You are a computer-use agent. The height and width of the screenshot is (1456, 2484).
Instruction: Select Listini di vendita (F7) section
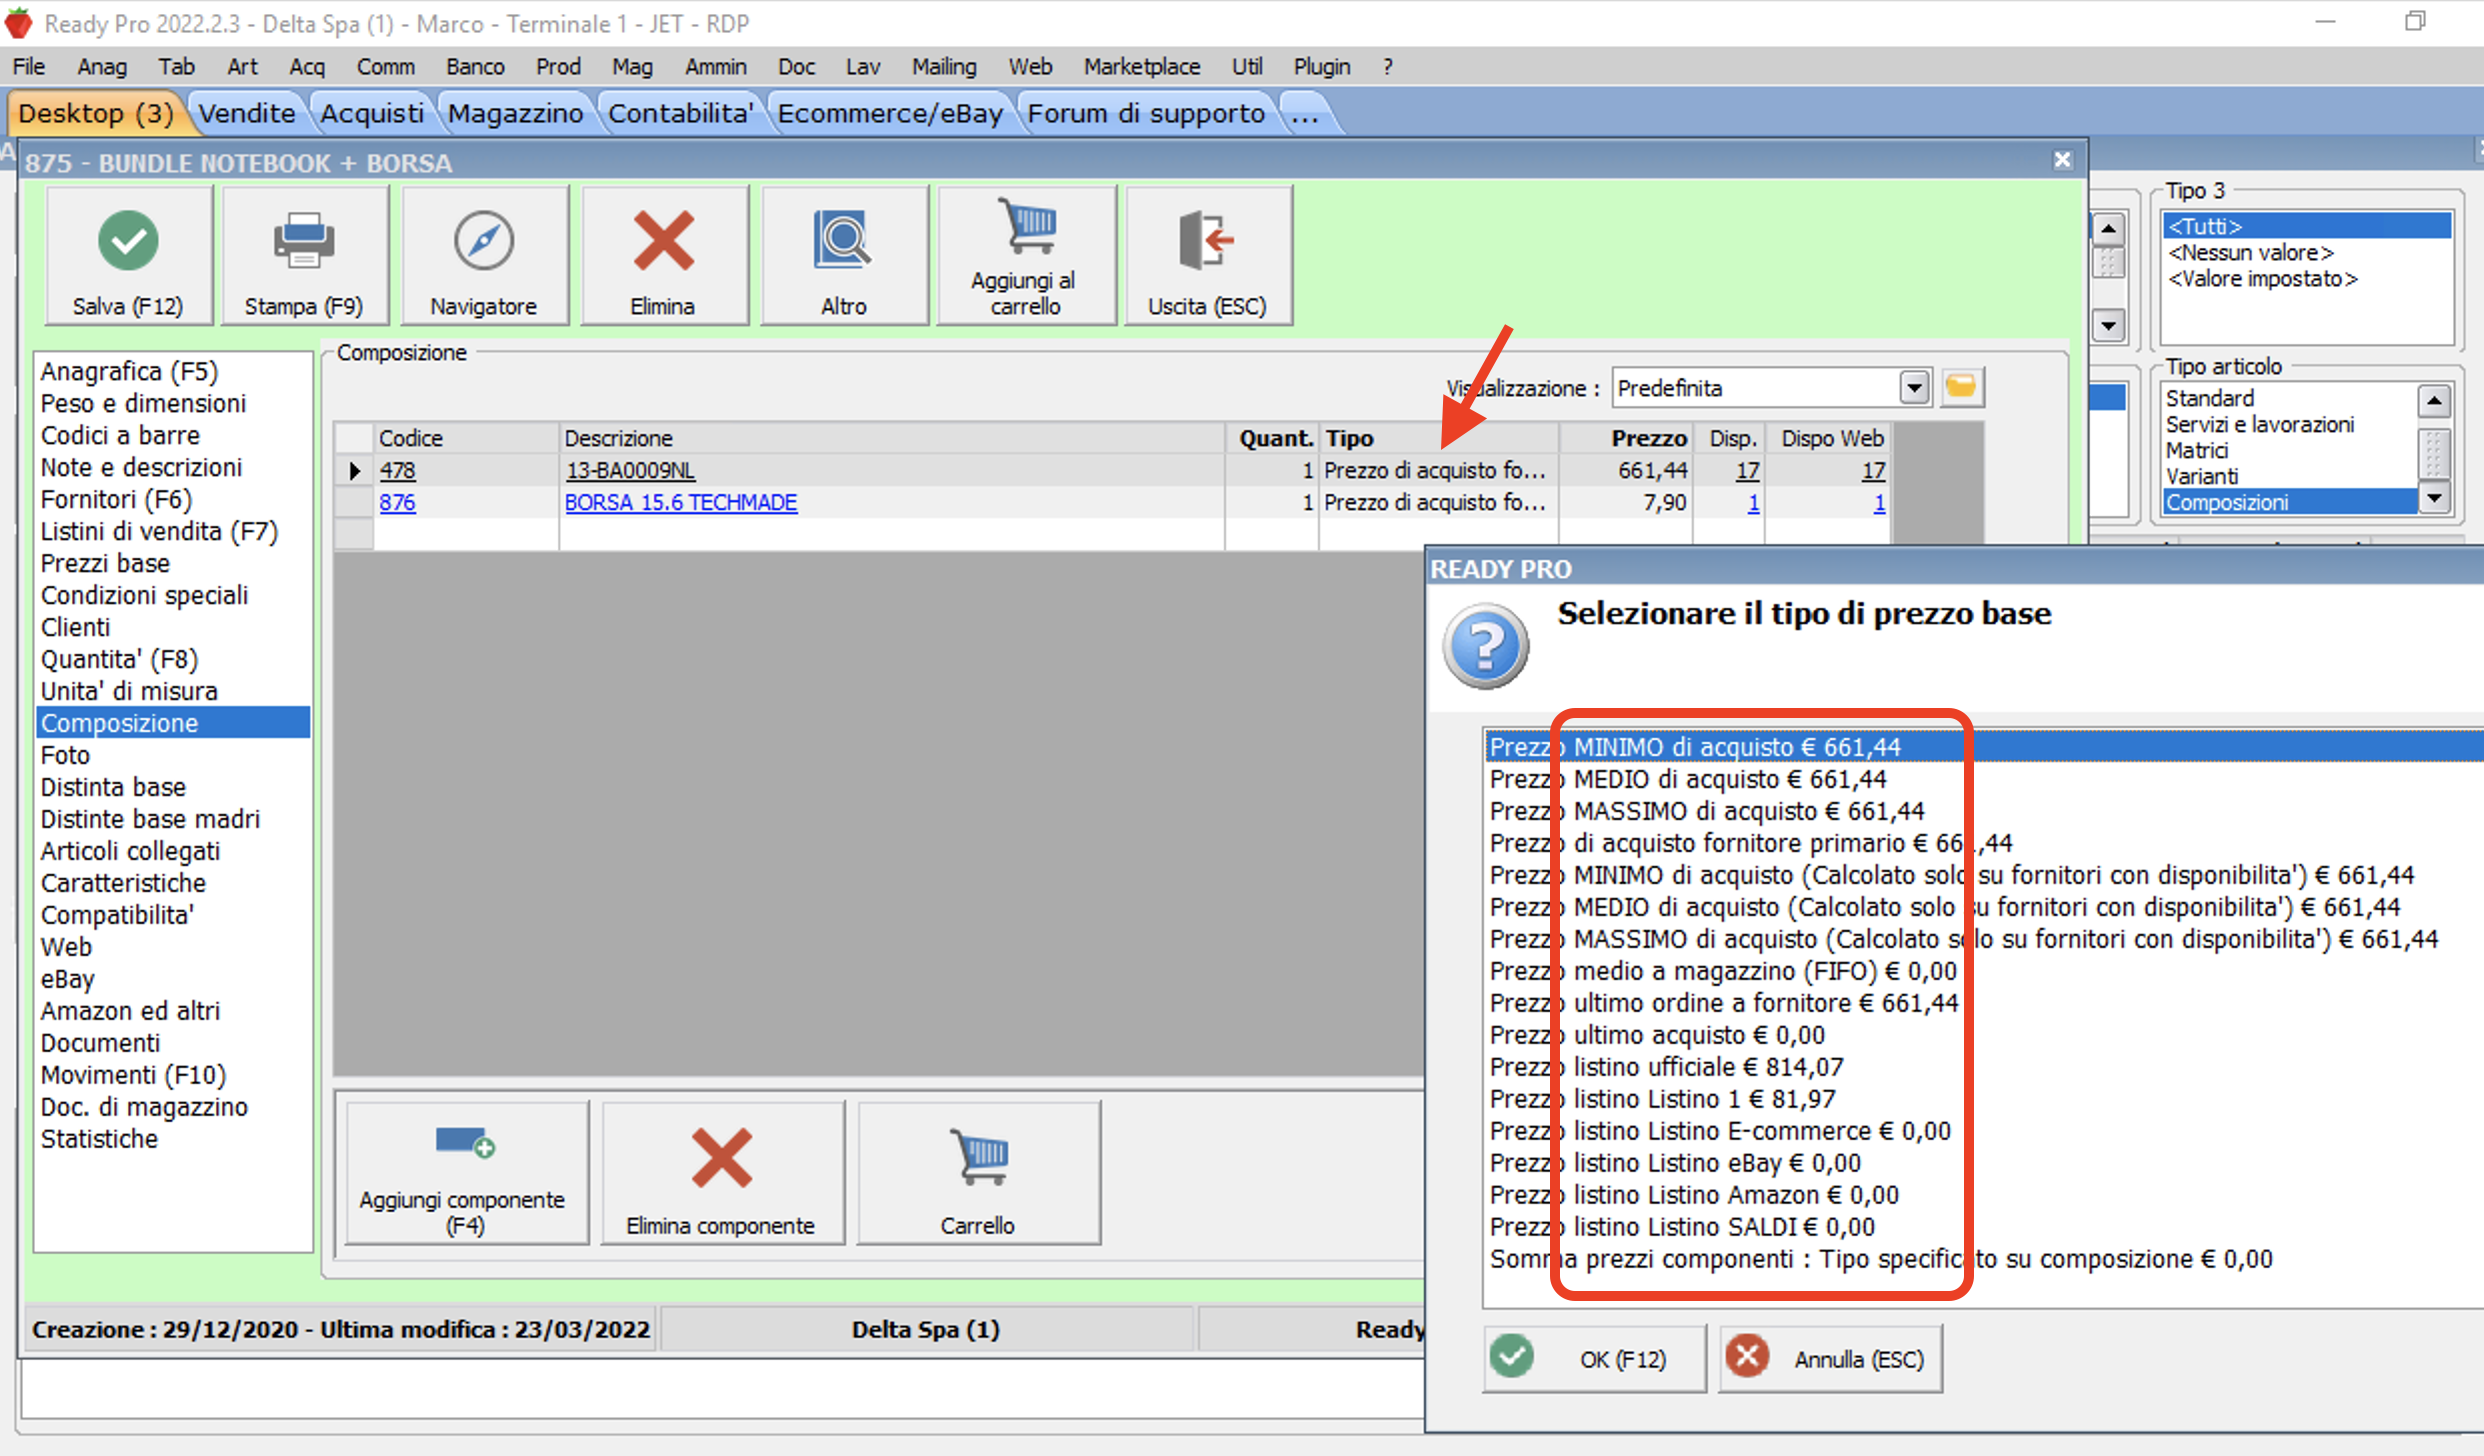159,531
